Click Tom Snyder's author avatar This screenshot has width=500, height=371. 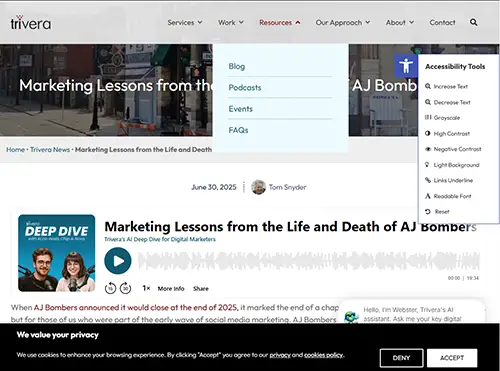(258, 187)
